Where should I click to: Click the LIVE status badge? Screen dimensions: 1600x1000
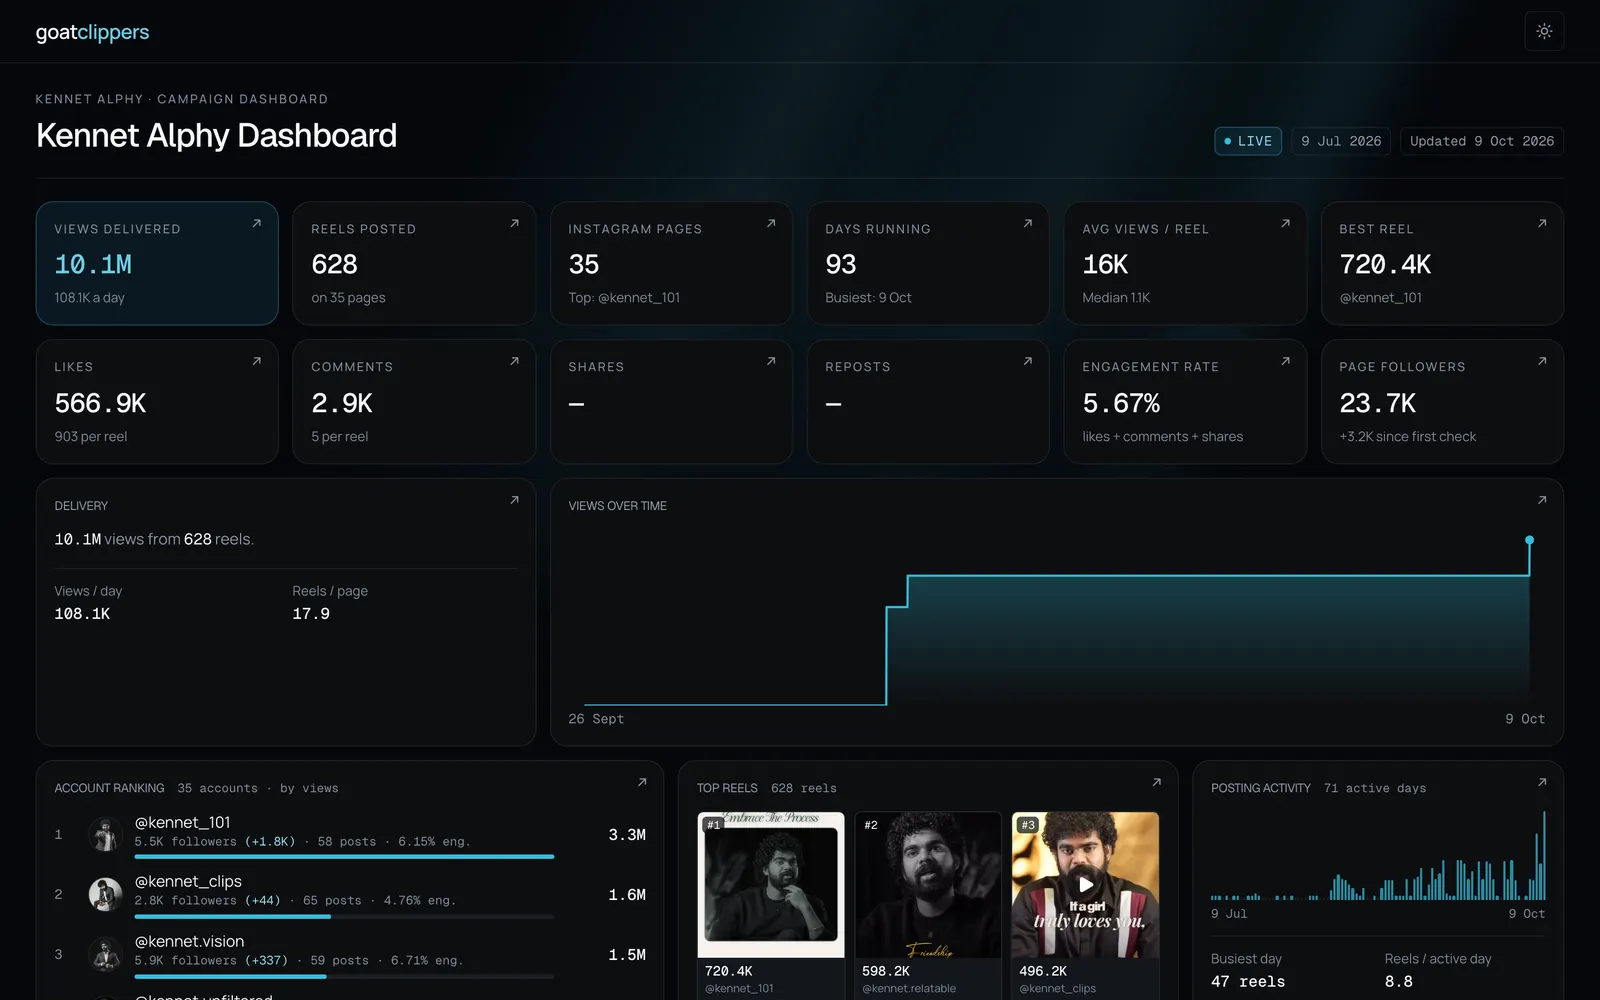[1248, 141]
